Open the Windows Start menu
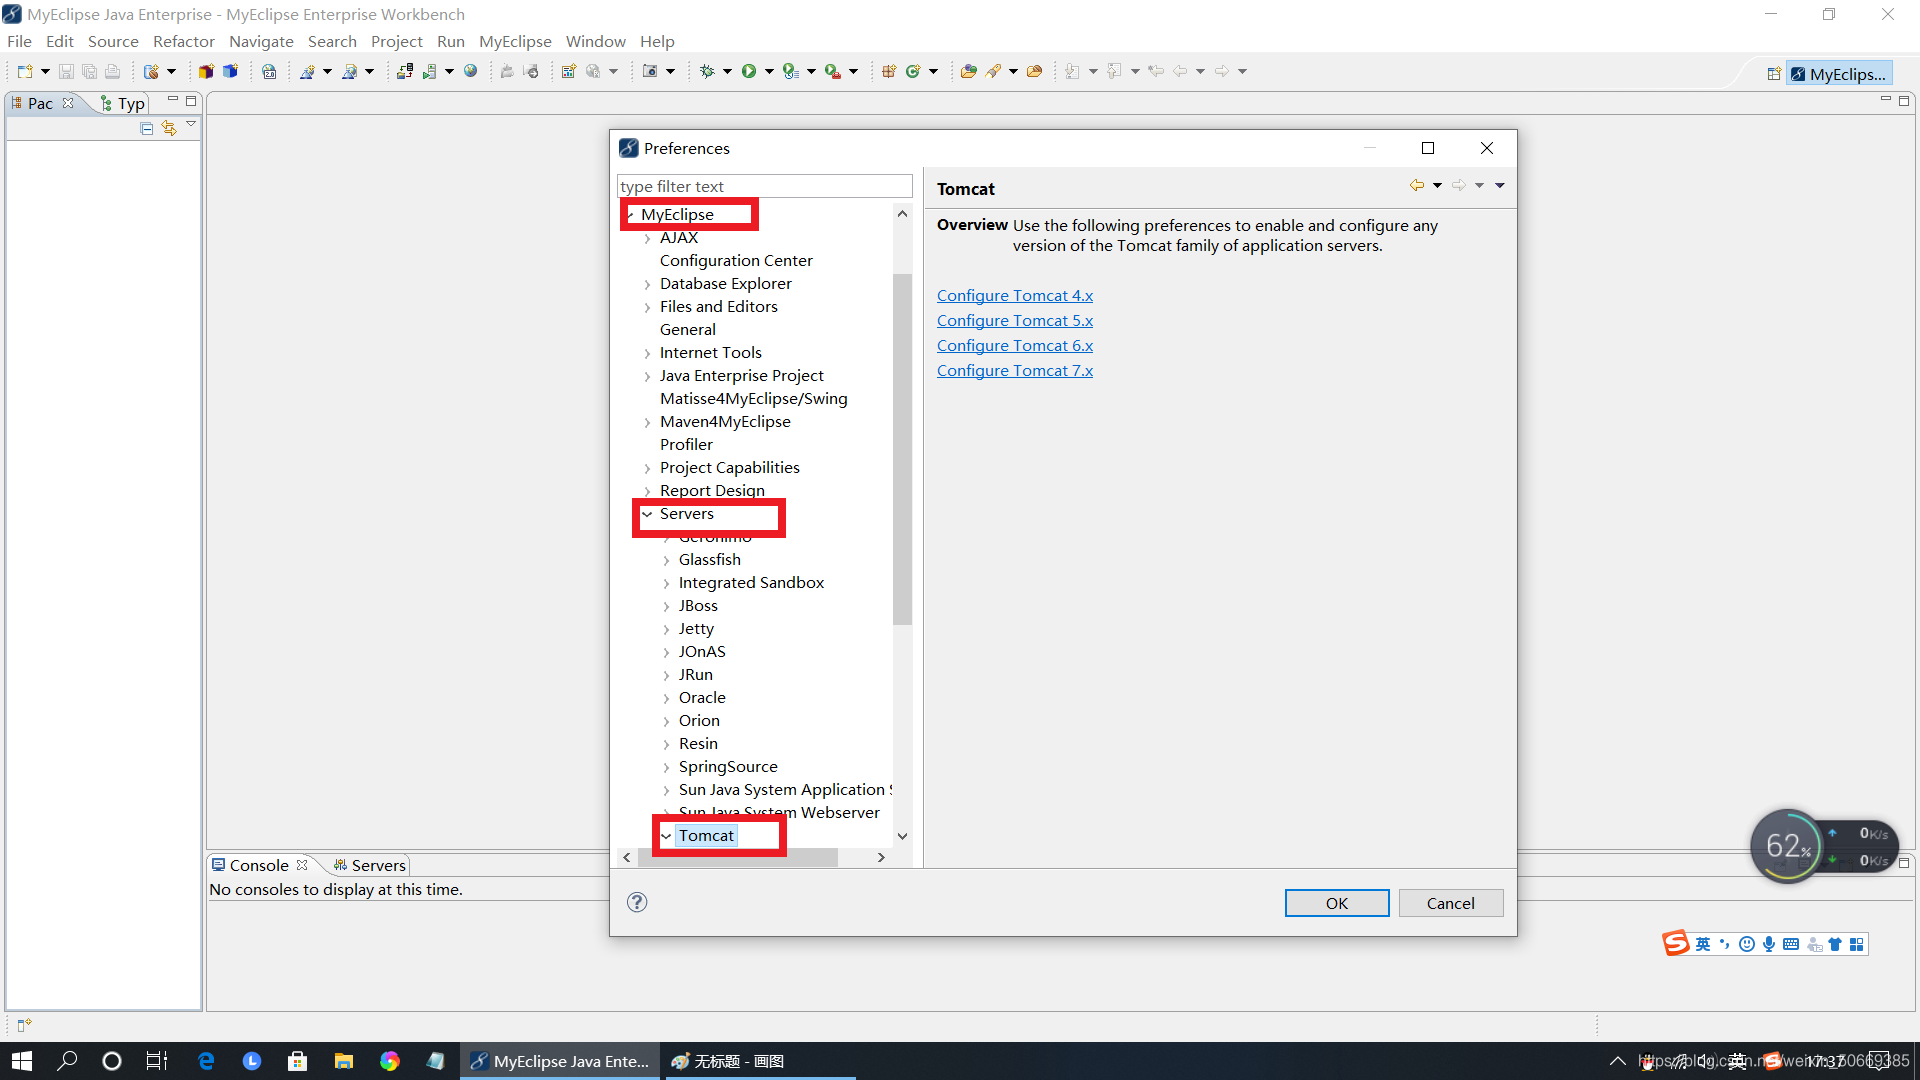The image size is (1920, 1080). (x=22, y=1061)
